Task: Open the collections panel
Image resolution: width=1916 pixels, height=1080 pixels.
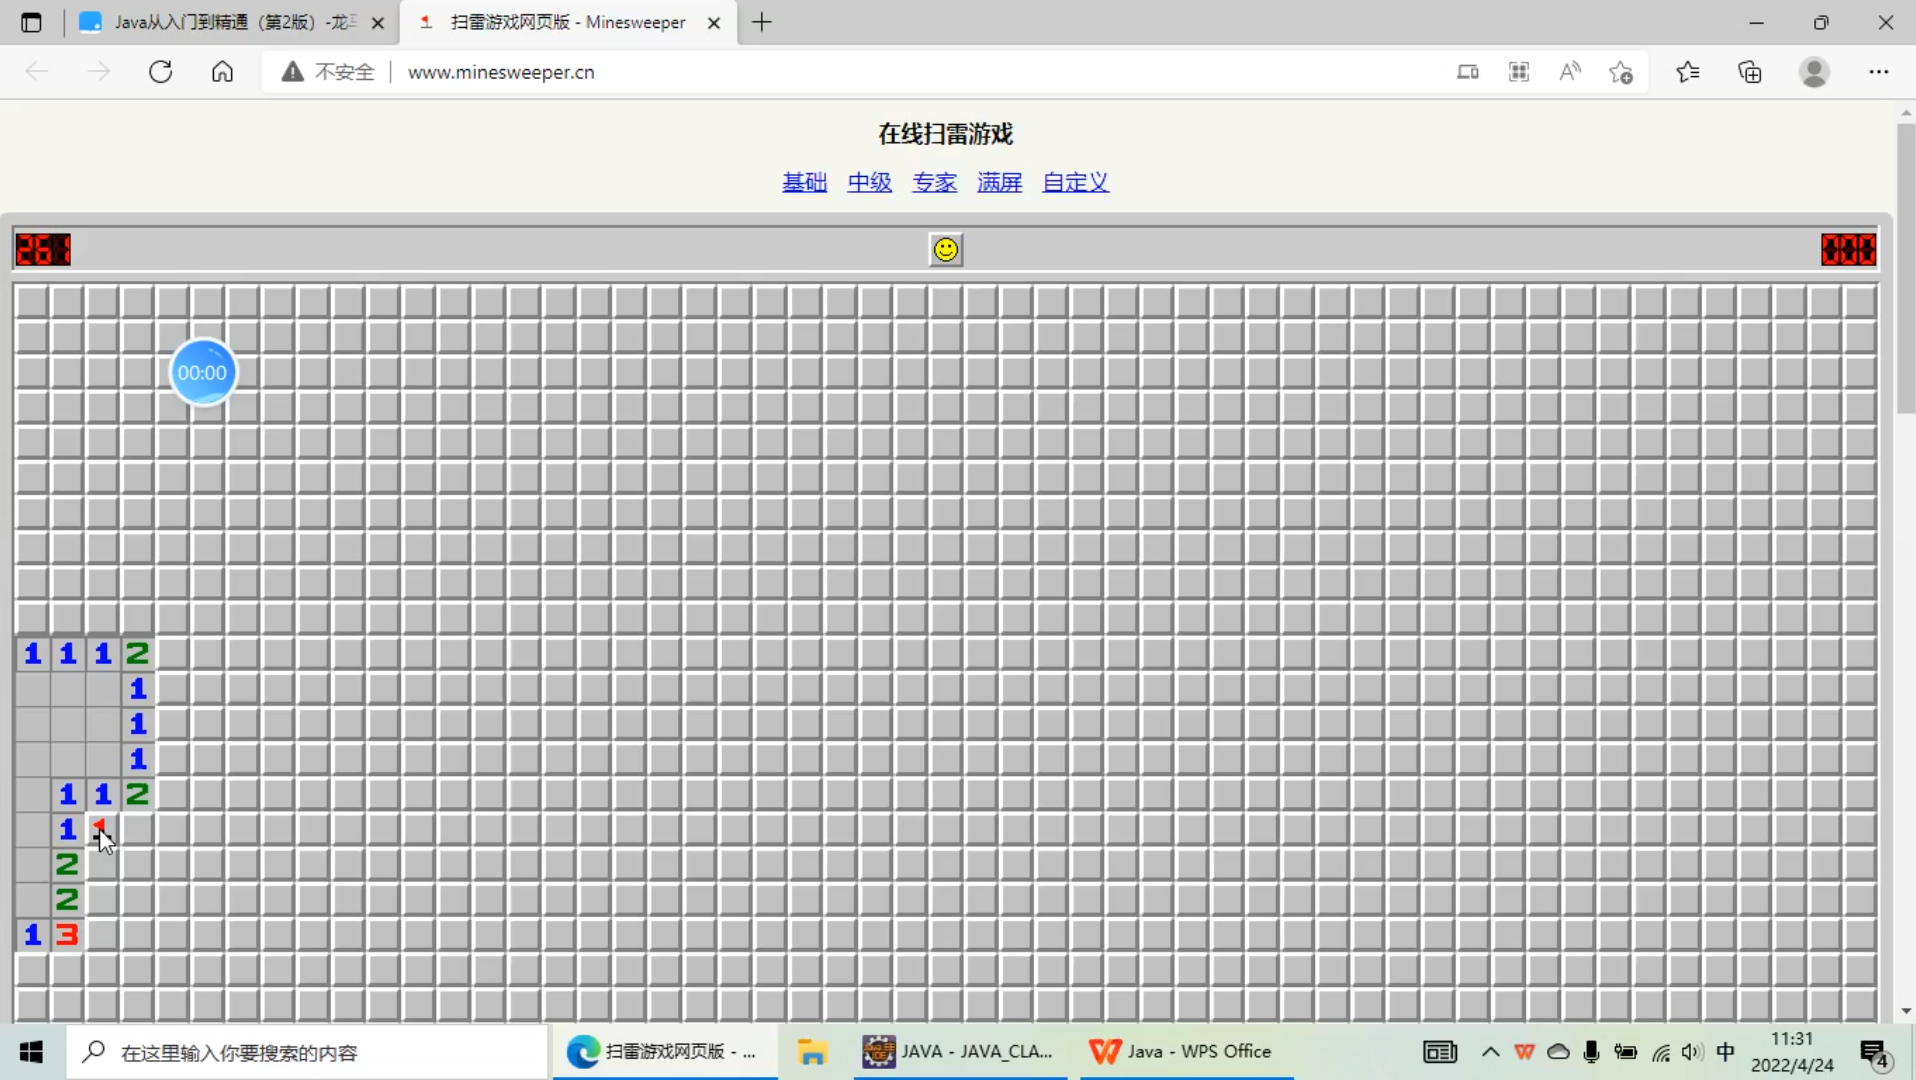Action: click(x=1750, y=72)
